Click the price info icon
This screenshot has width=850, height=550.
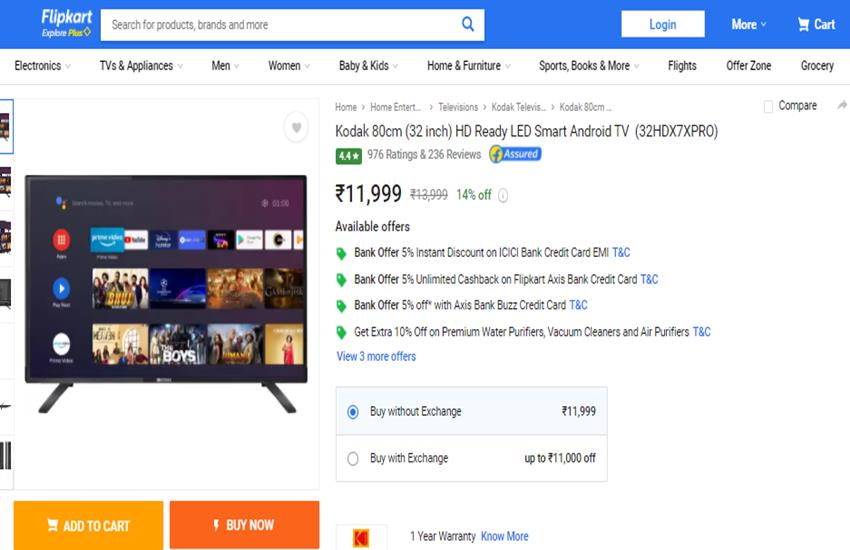coord(503,196)
